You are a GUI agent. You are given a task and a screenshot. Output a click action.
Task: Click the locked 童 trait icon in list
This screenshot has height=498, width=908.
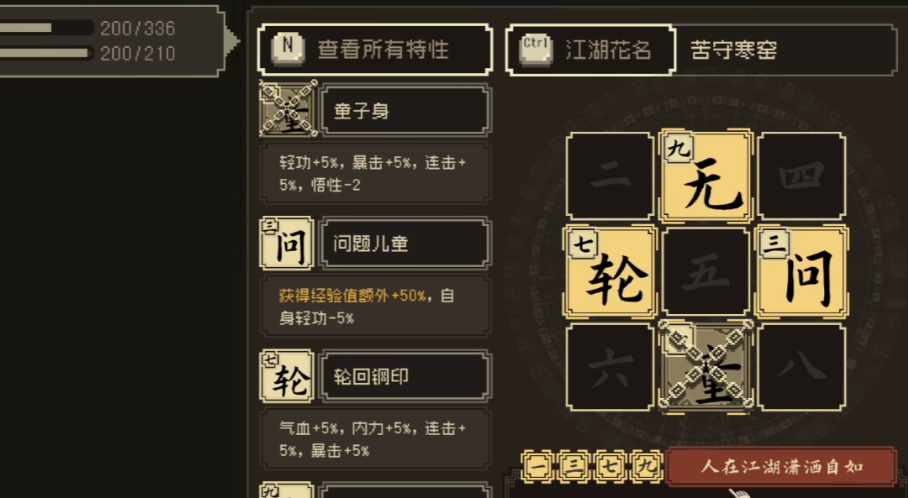coord(288,109)
